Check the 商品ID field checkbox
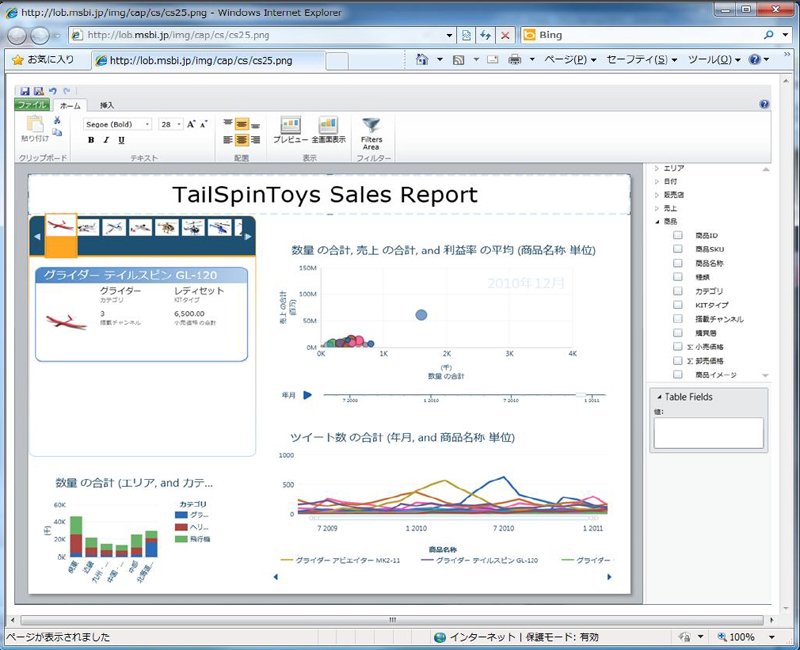This screenshot has height=650, width=800. pos(678,235)
